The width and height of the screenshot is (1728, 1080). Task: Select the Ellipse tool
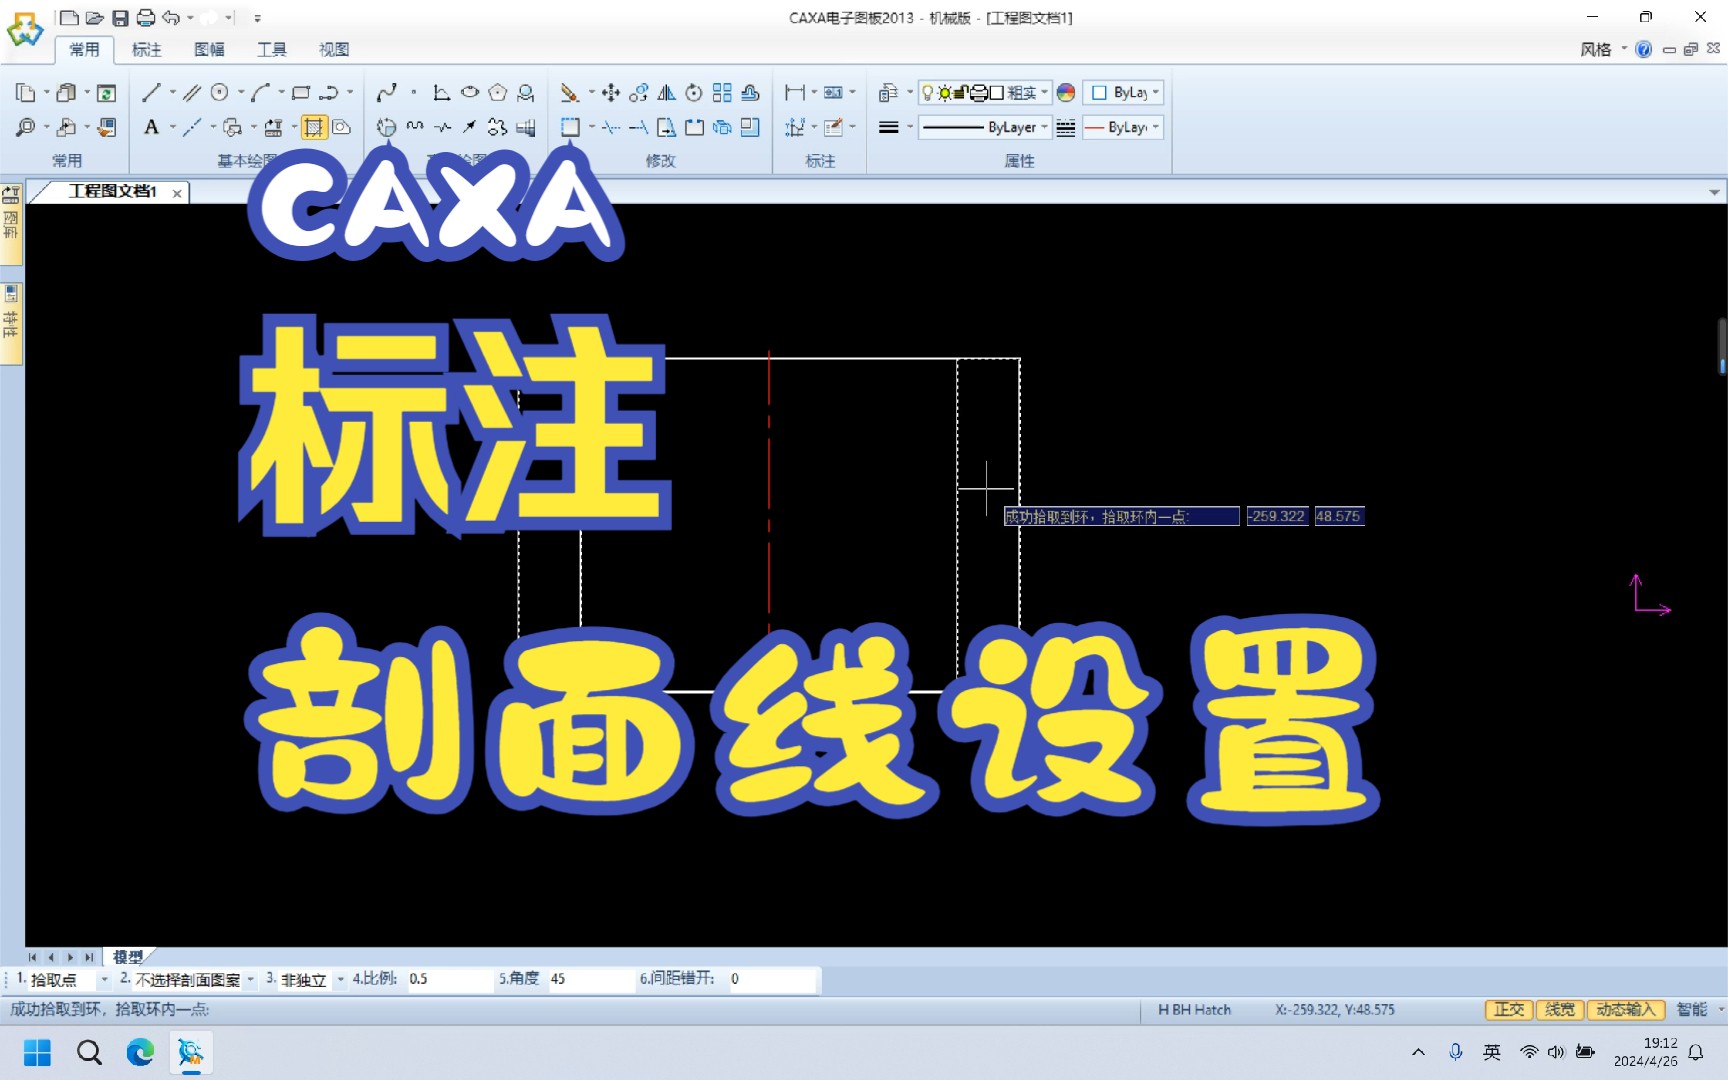[470, 93]
